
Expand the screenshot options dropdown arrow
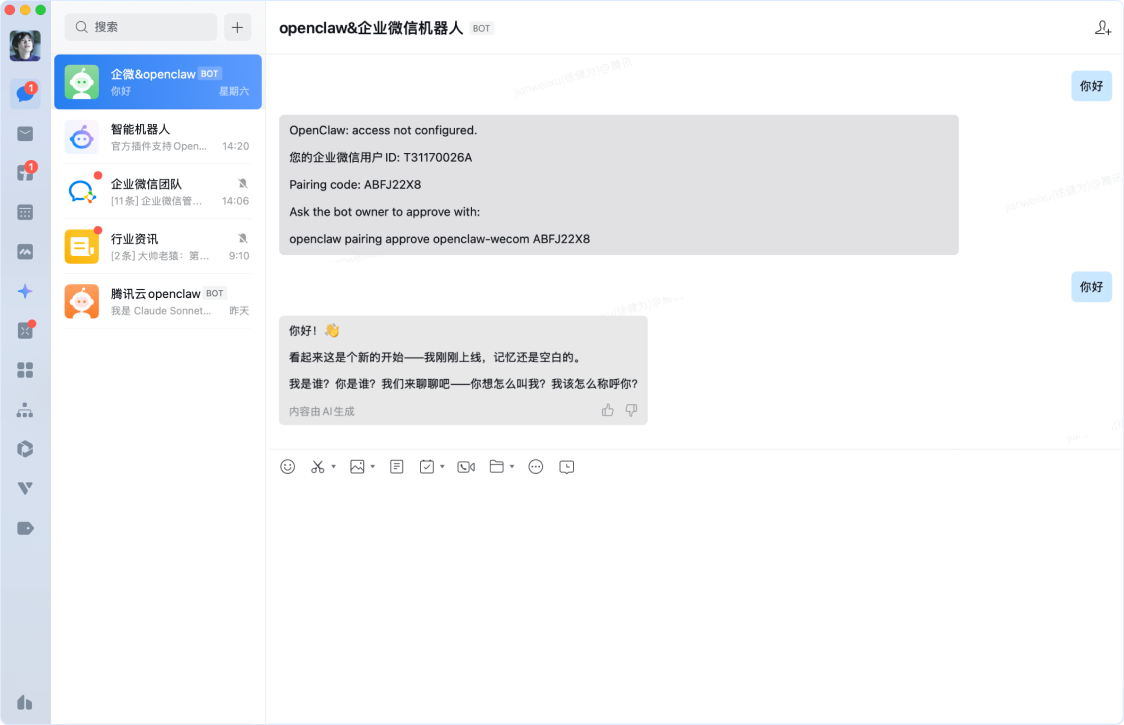tap(334, 467)
